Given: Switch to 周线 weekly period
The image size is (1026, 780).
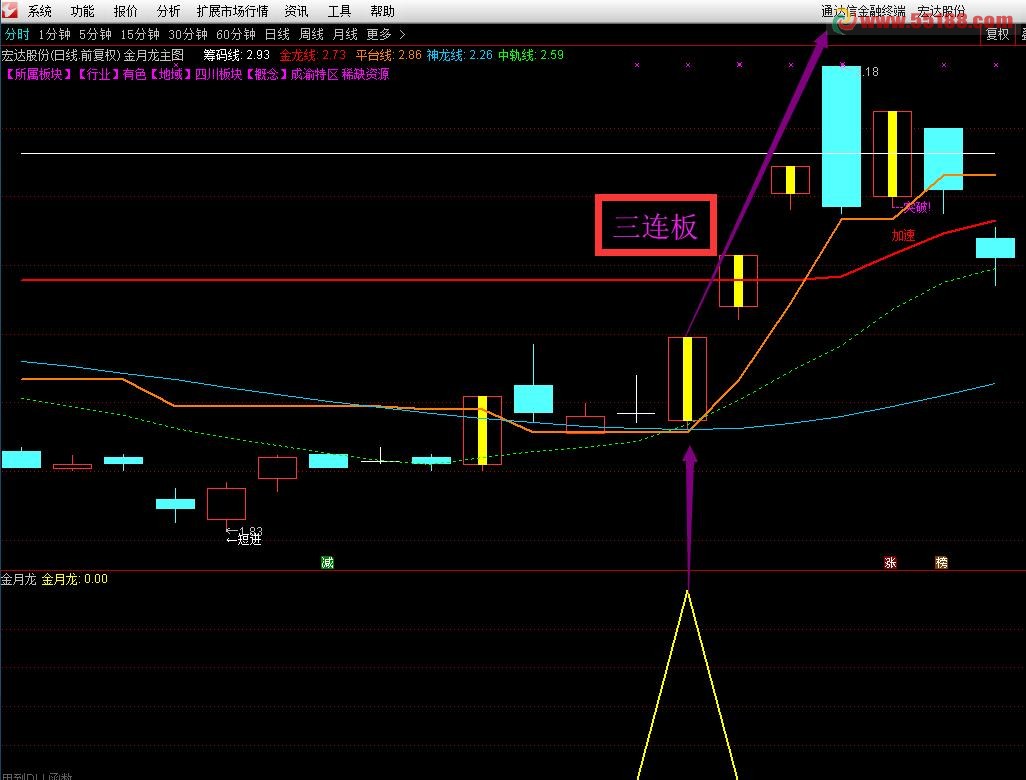Looking at the screenshot, I should (311, 34).
